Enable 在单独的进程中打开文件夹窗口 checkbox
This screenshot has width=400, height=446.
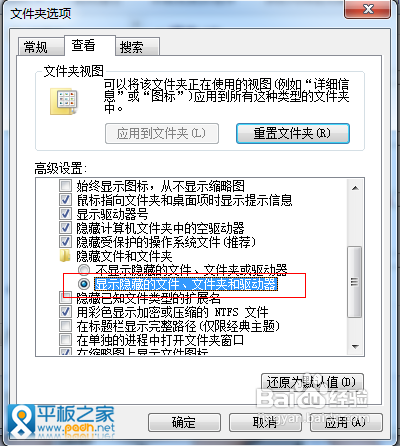tap(65, 340)
